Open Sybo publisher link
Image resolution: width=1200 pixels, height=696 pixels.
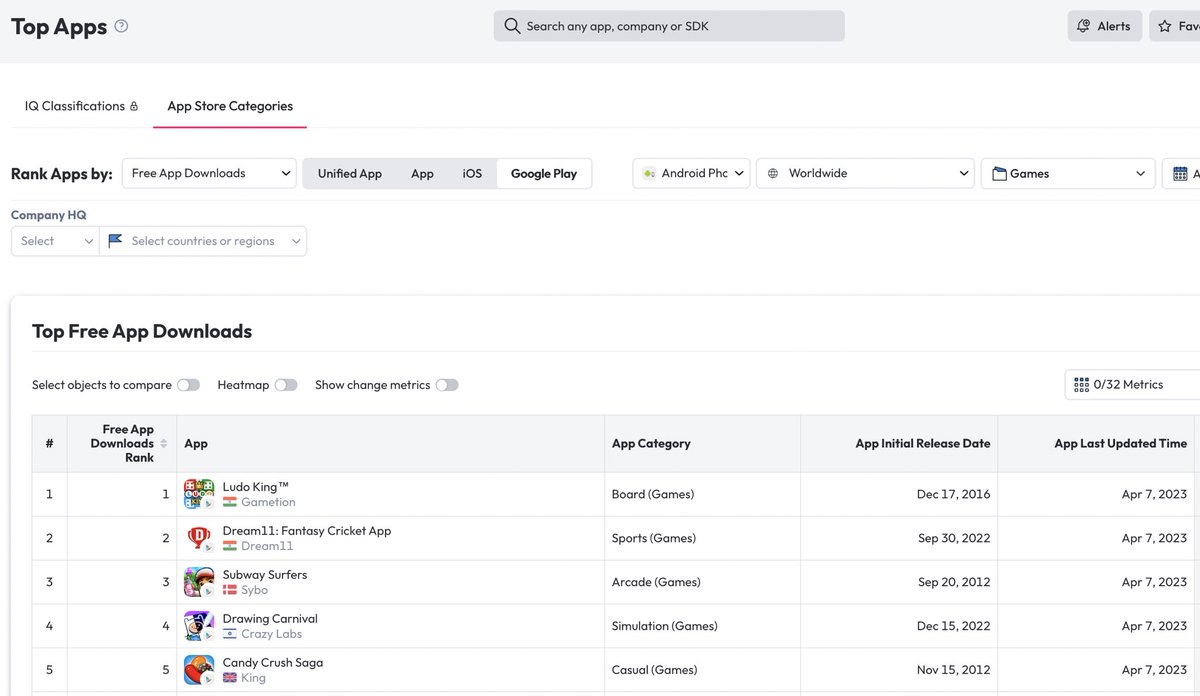coord(254,590)
